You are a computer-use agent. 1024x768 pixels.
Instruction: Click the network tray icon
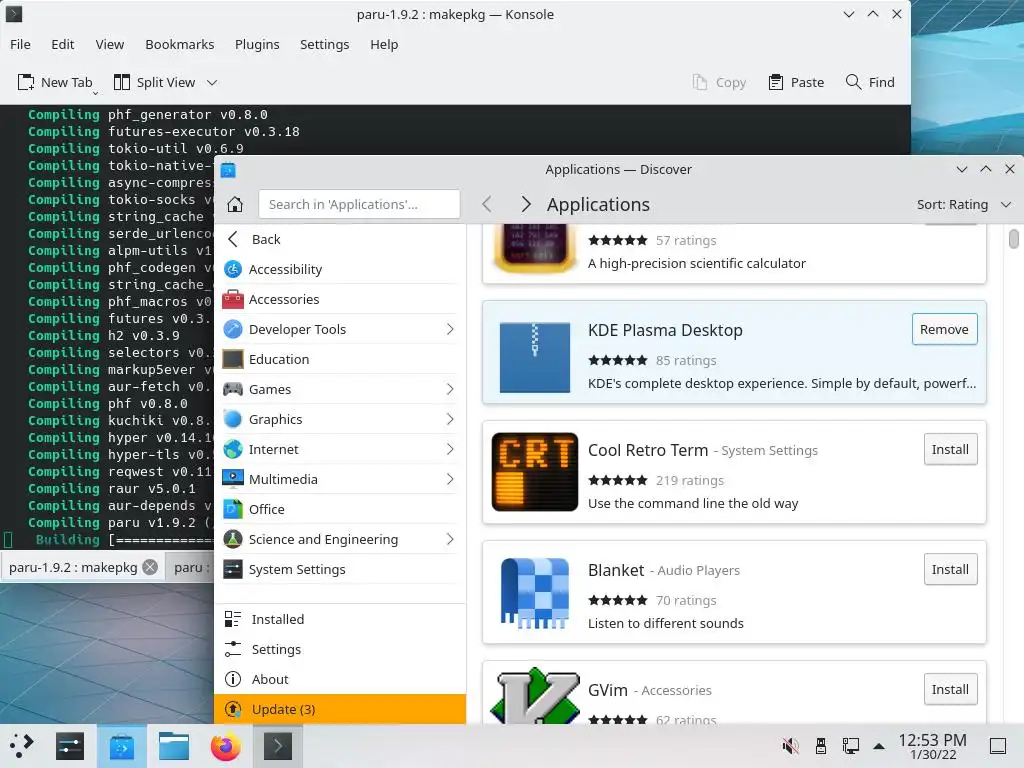[850, 746]
